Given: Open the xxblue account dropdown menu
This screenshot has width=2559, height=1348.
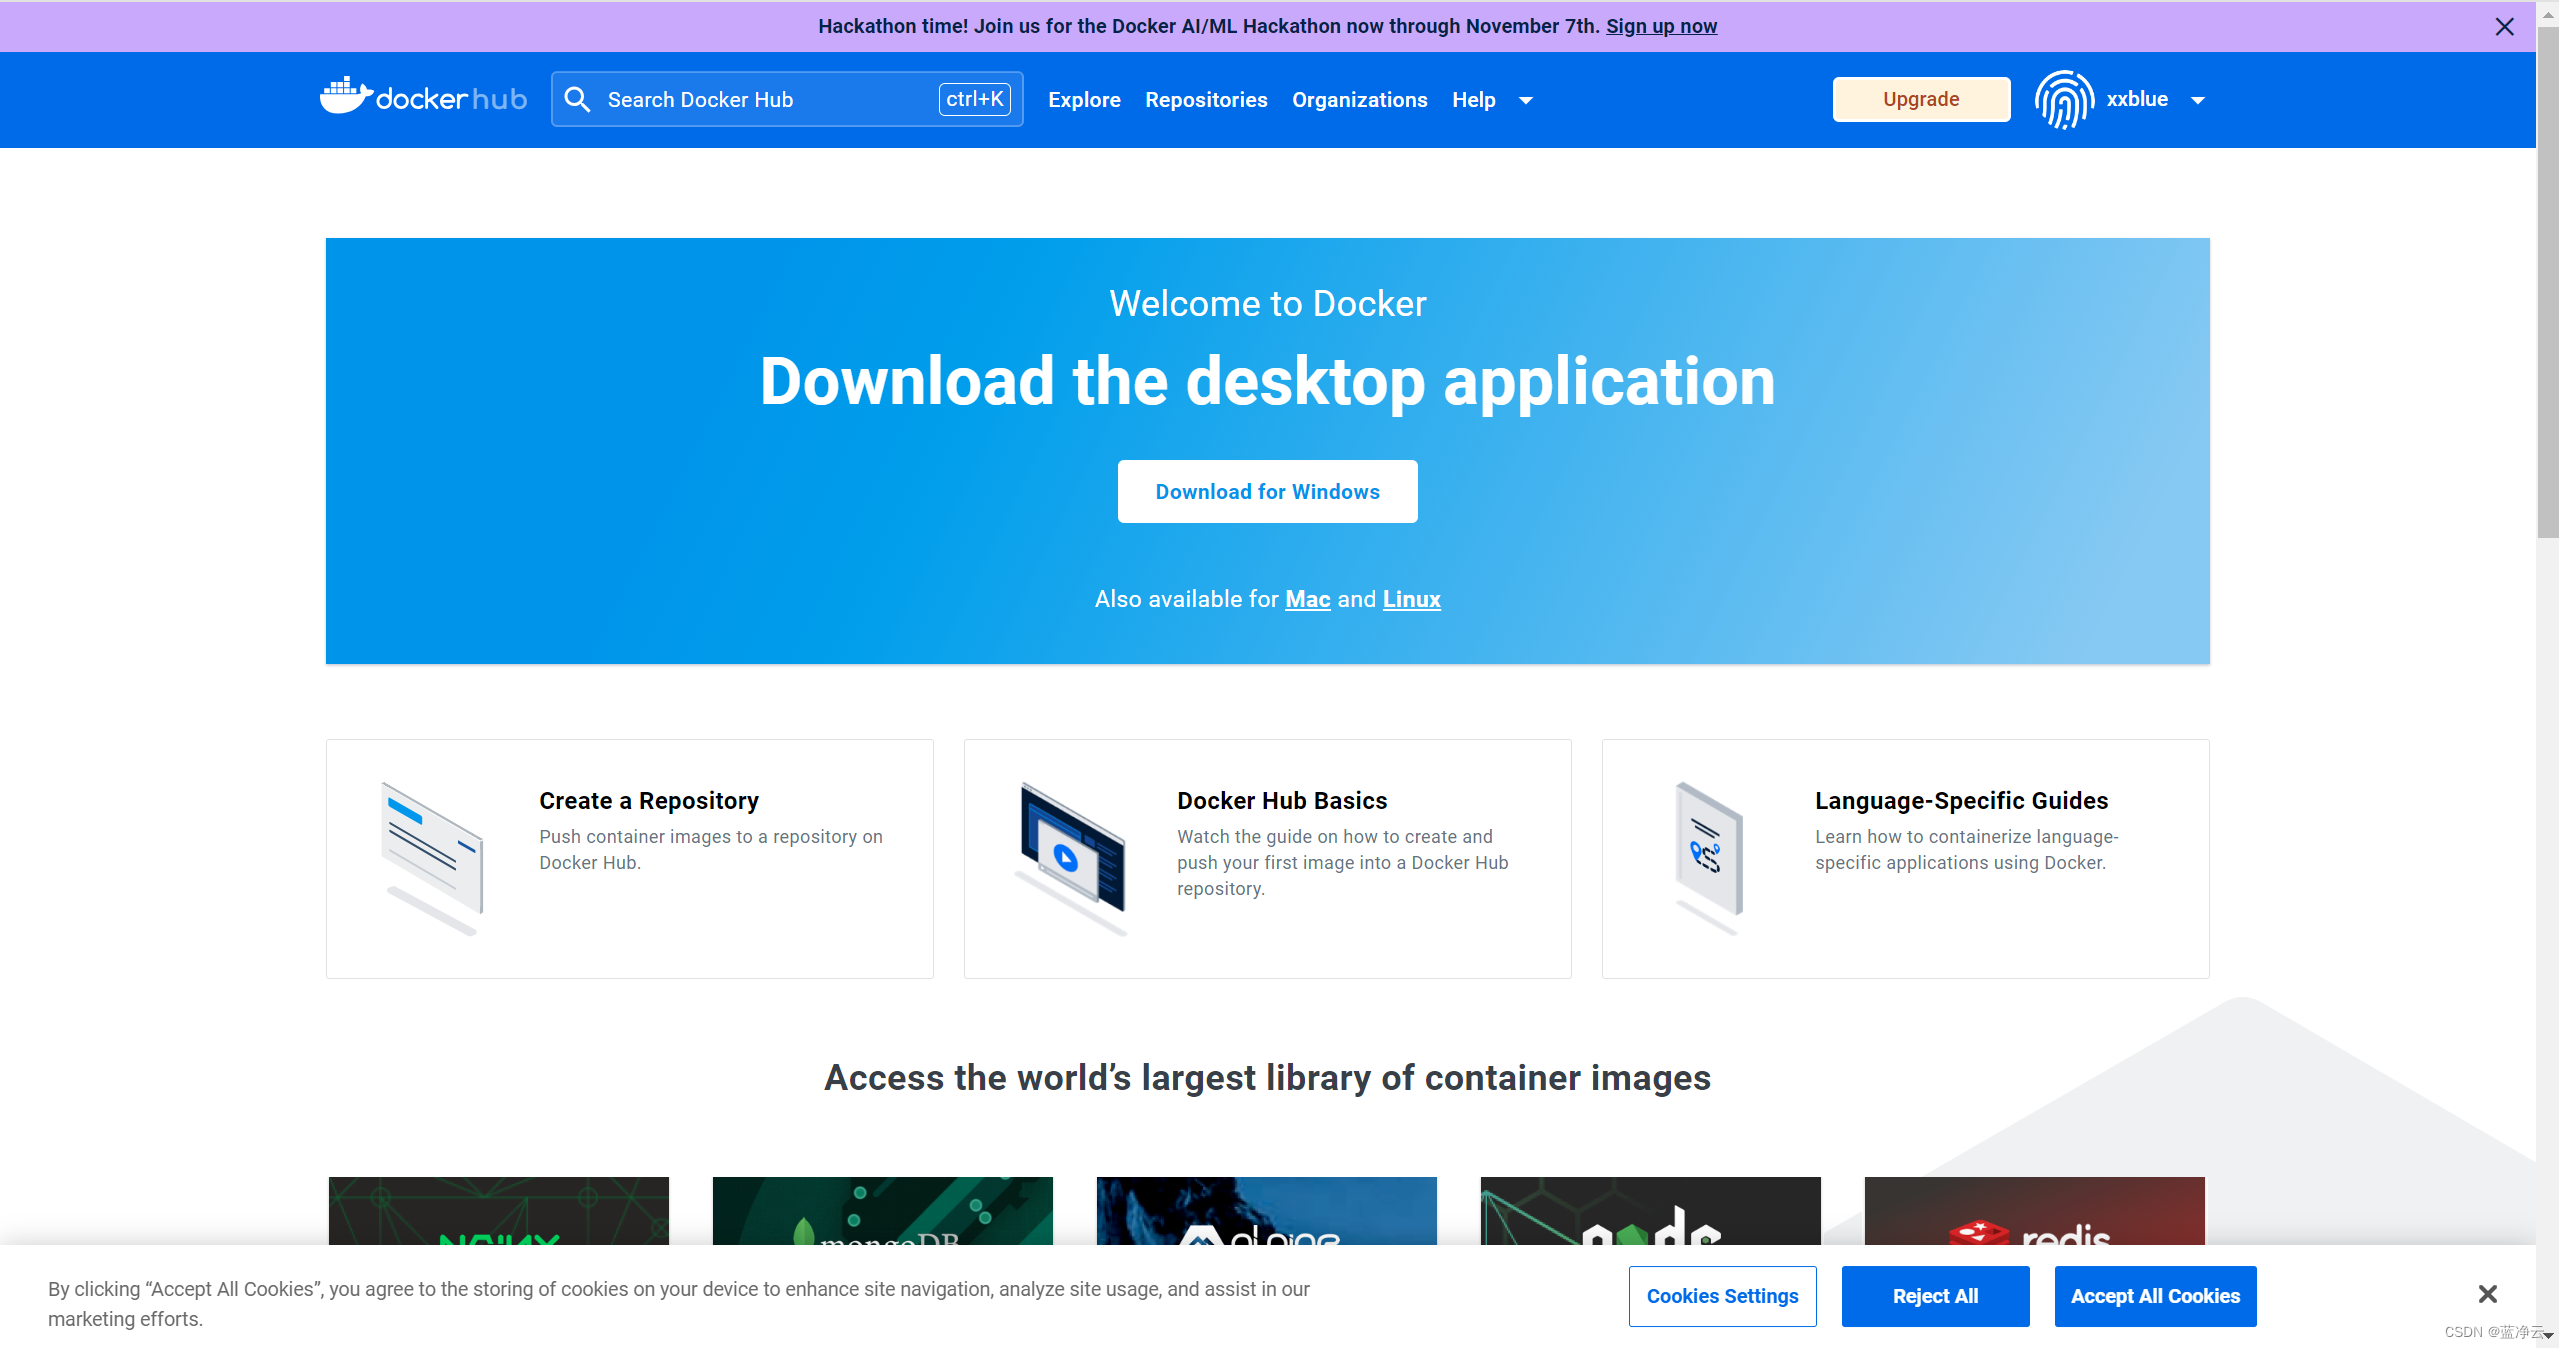Looking at the screenshot, I should click(x=2197, y=100).
